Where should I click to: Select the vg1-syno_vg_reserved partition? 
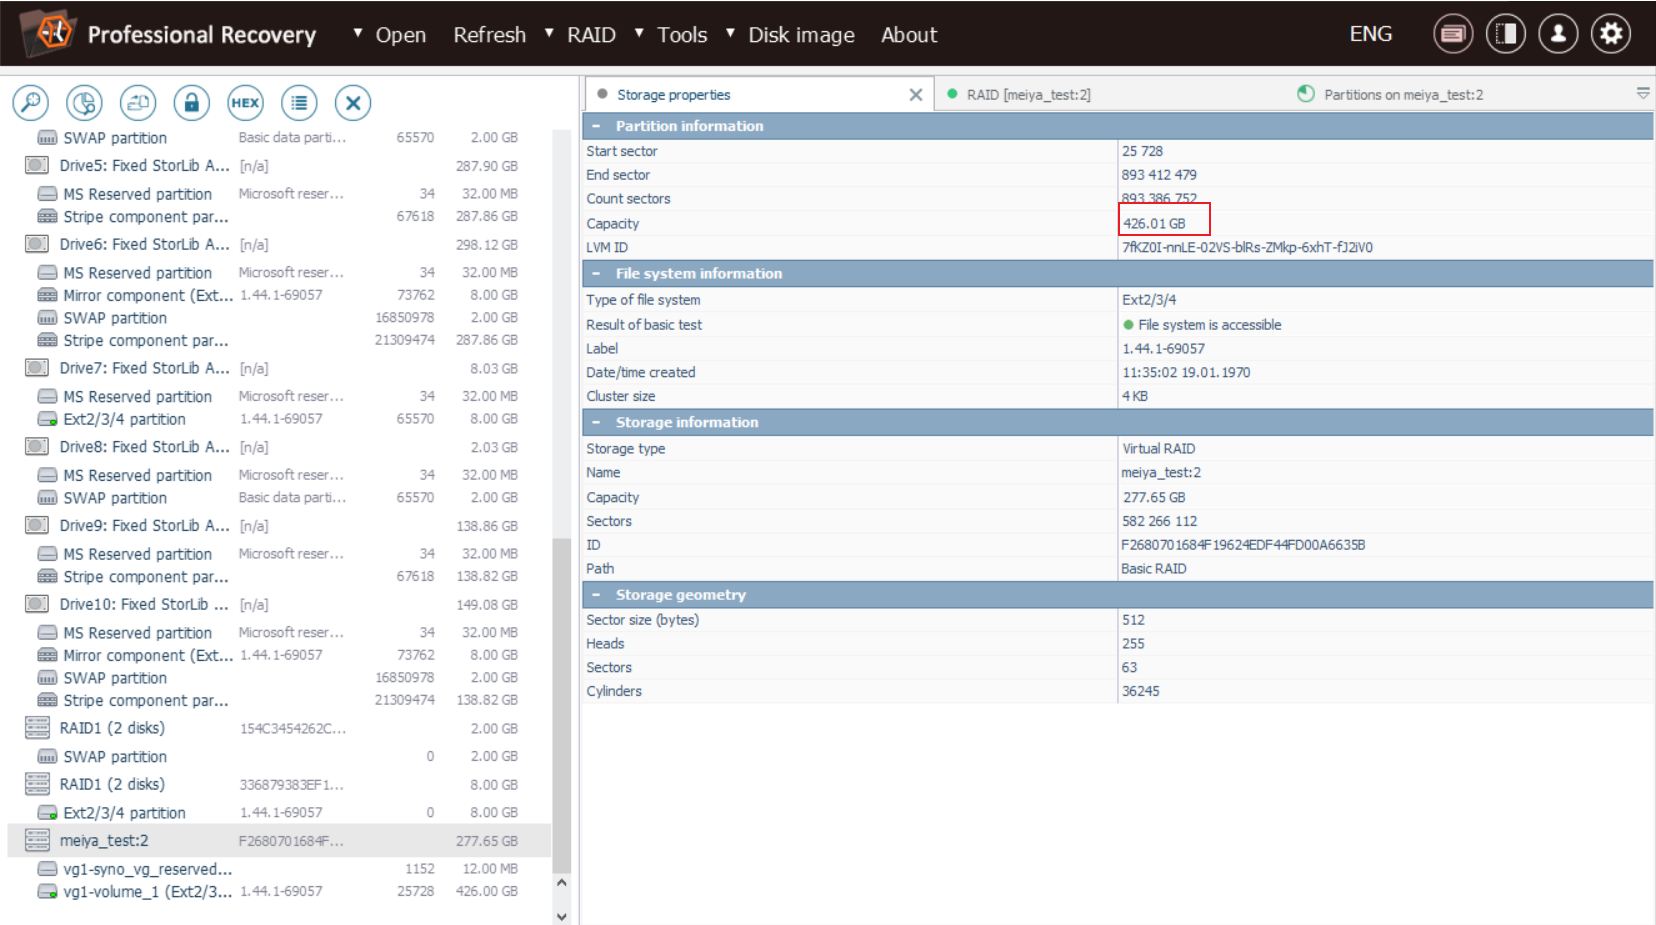(147, 869)
